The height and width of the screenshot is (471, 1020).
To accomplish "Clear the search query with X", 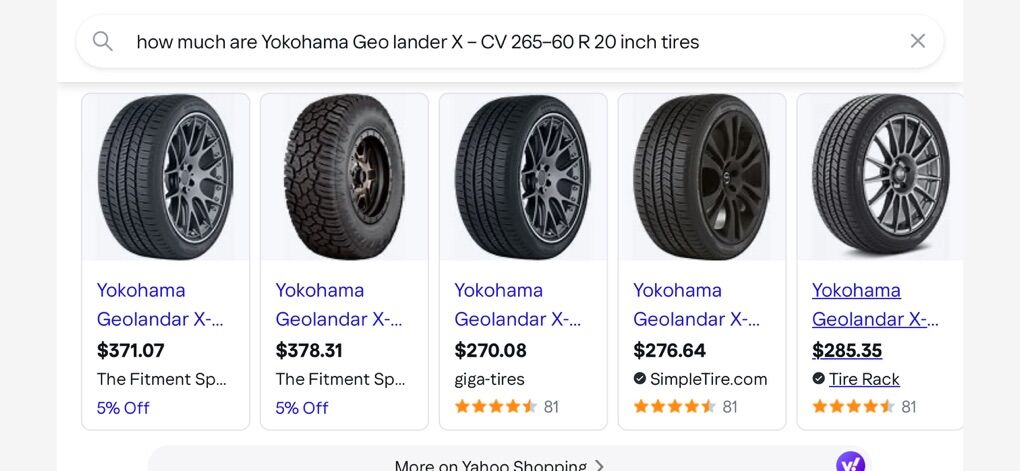I will (x=917, y=41).
